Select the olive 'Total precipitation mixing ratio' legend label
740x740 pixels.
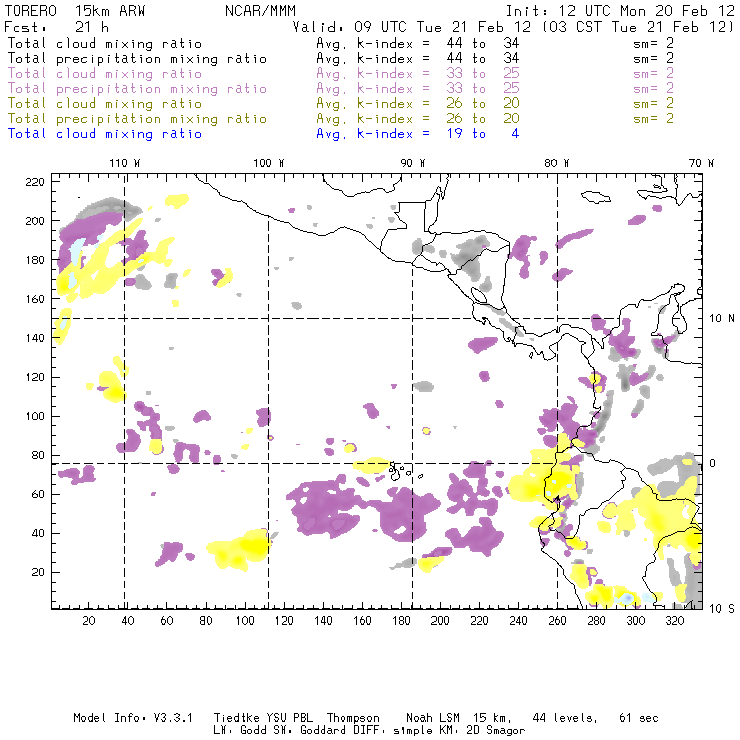(x=137, y=119)
